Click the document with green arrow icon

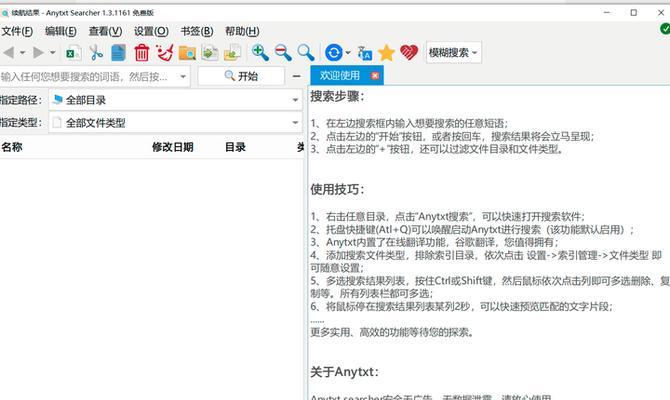pos(210,53)
